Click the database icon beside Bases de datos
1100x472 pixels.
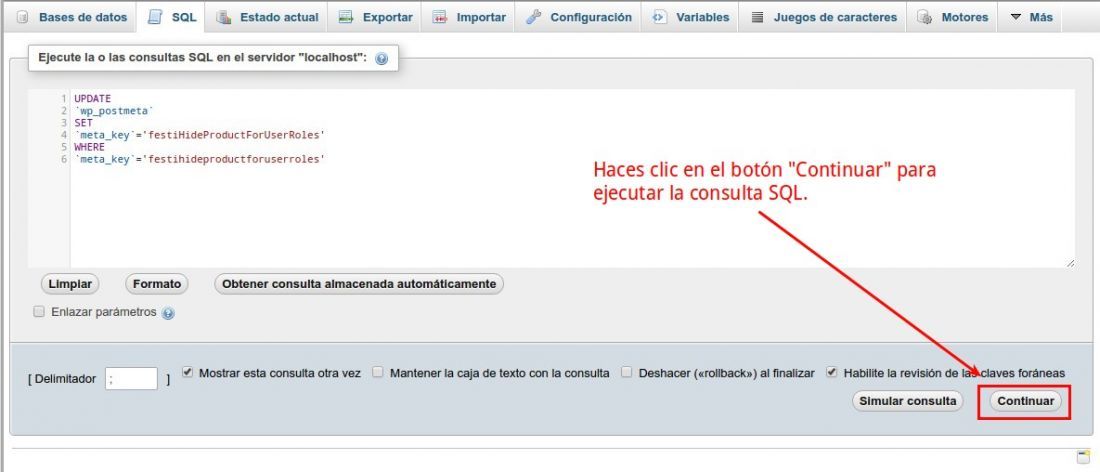[22, 18]
